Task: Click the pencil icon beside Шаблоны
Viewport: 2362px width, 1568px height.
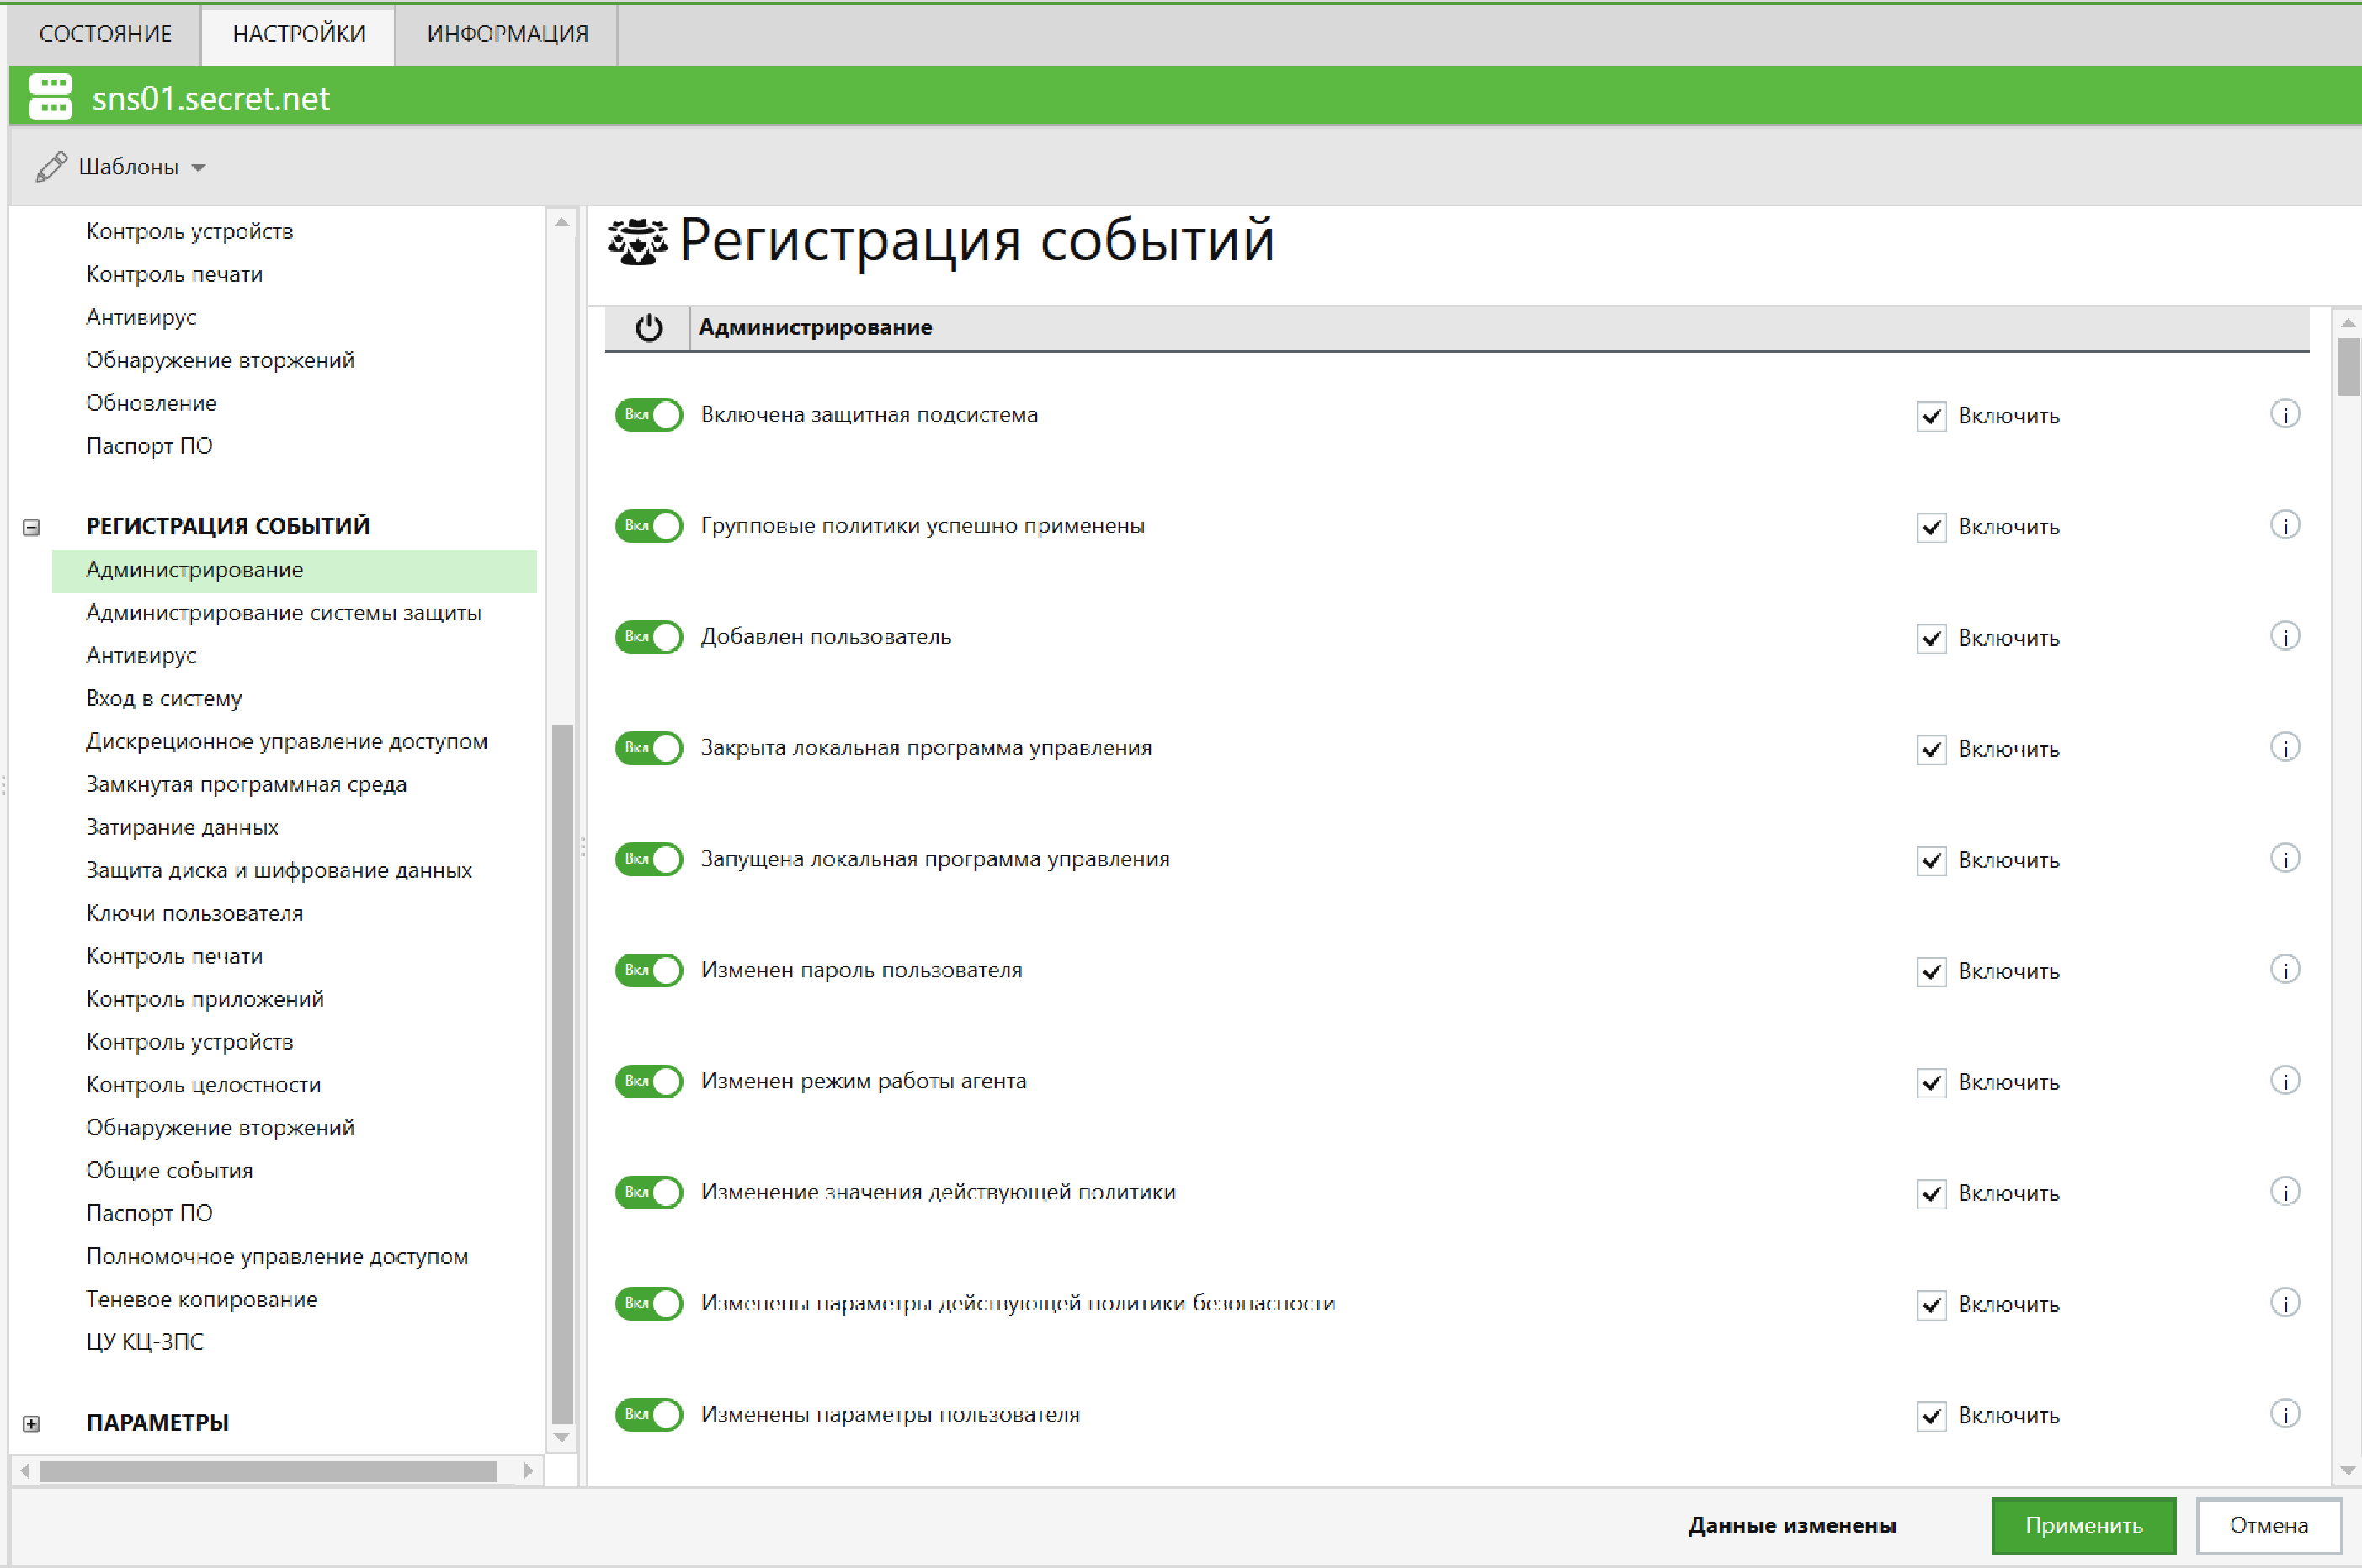Action: coord(51,167)
